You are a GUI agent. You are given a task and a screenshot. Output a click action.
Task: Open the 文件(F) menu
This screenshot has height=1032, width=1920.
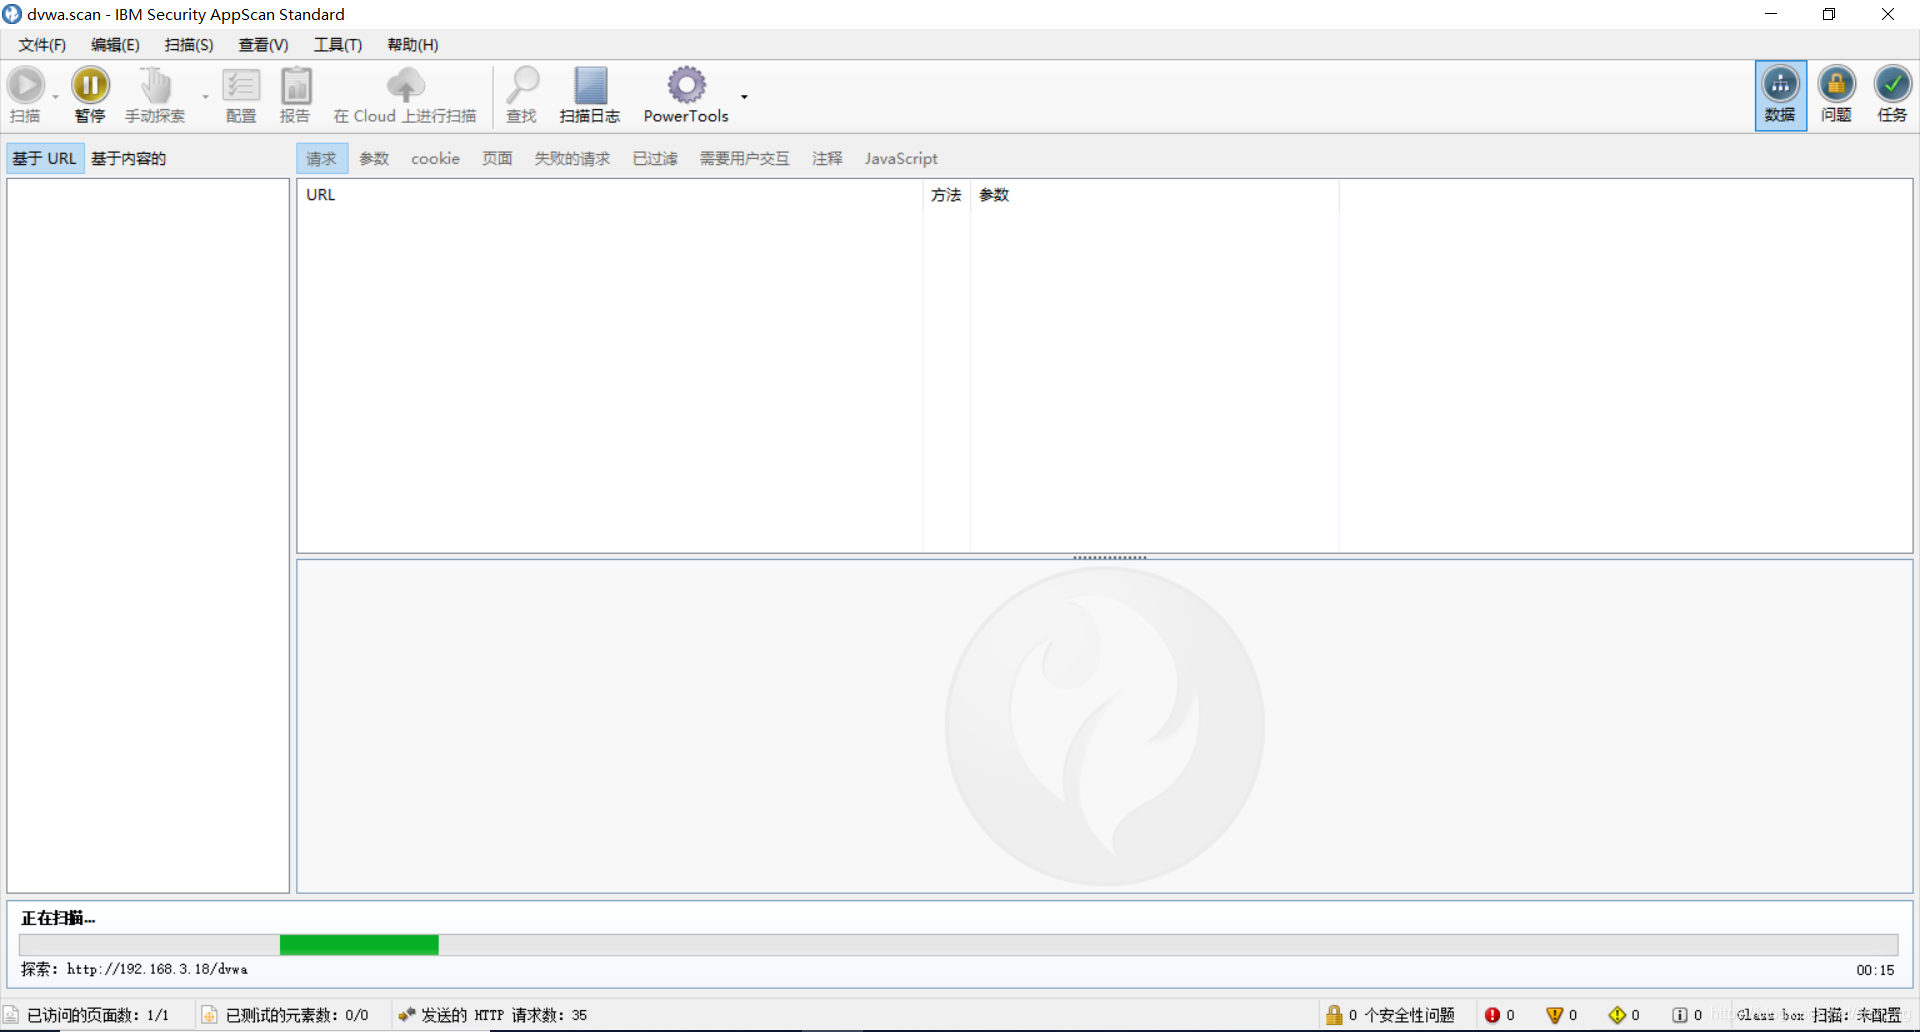pyautogui.click(x=42, y=45)
